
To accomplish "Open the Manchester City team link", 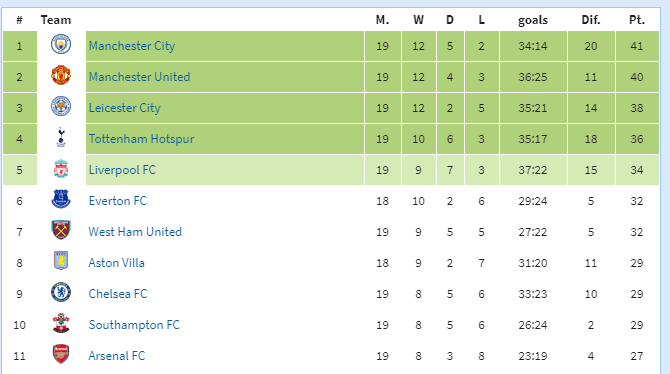I will point(132,46).
